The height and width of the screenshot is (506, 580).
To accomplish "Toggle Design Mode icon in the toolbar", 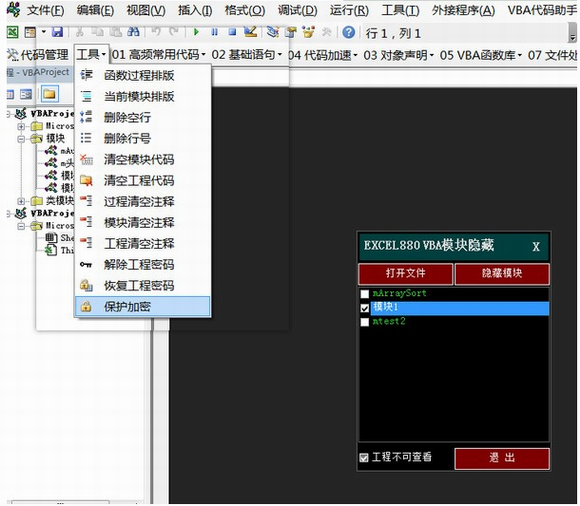I will pyautogui.click(x=251, y=32).
